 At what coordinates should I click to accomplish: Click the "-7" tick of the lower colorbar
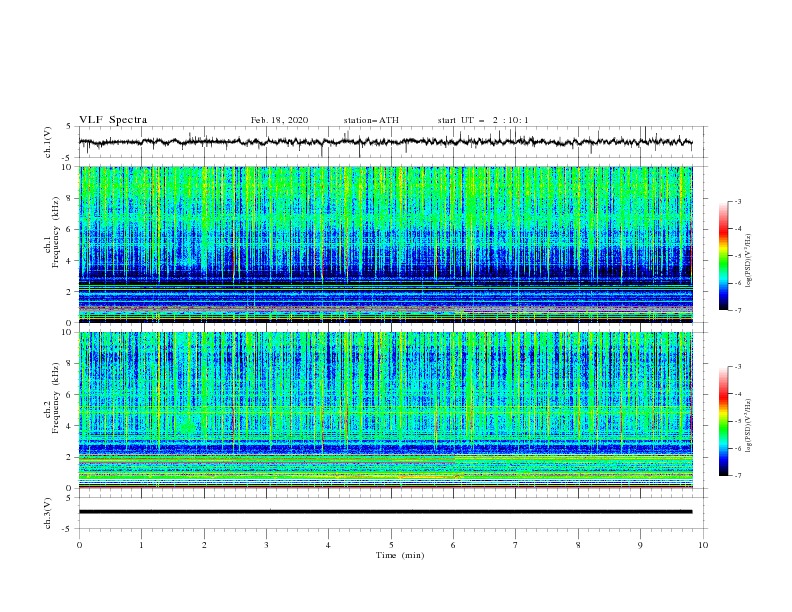pyautogui.click(x=737, y=476)
